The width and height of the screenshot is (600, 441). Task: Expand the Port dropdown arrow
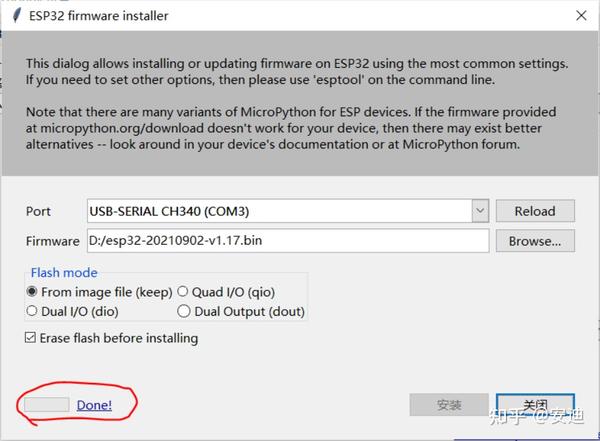point(480,211)
